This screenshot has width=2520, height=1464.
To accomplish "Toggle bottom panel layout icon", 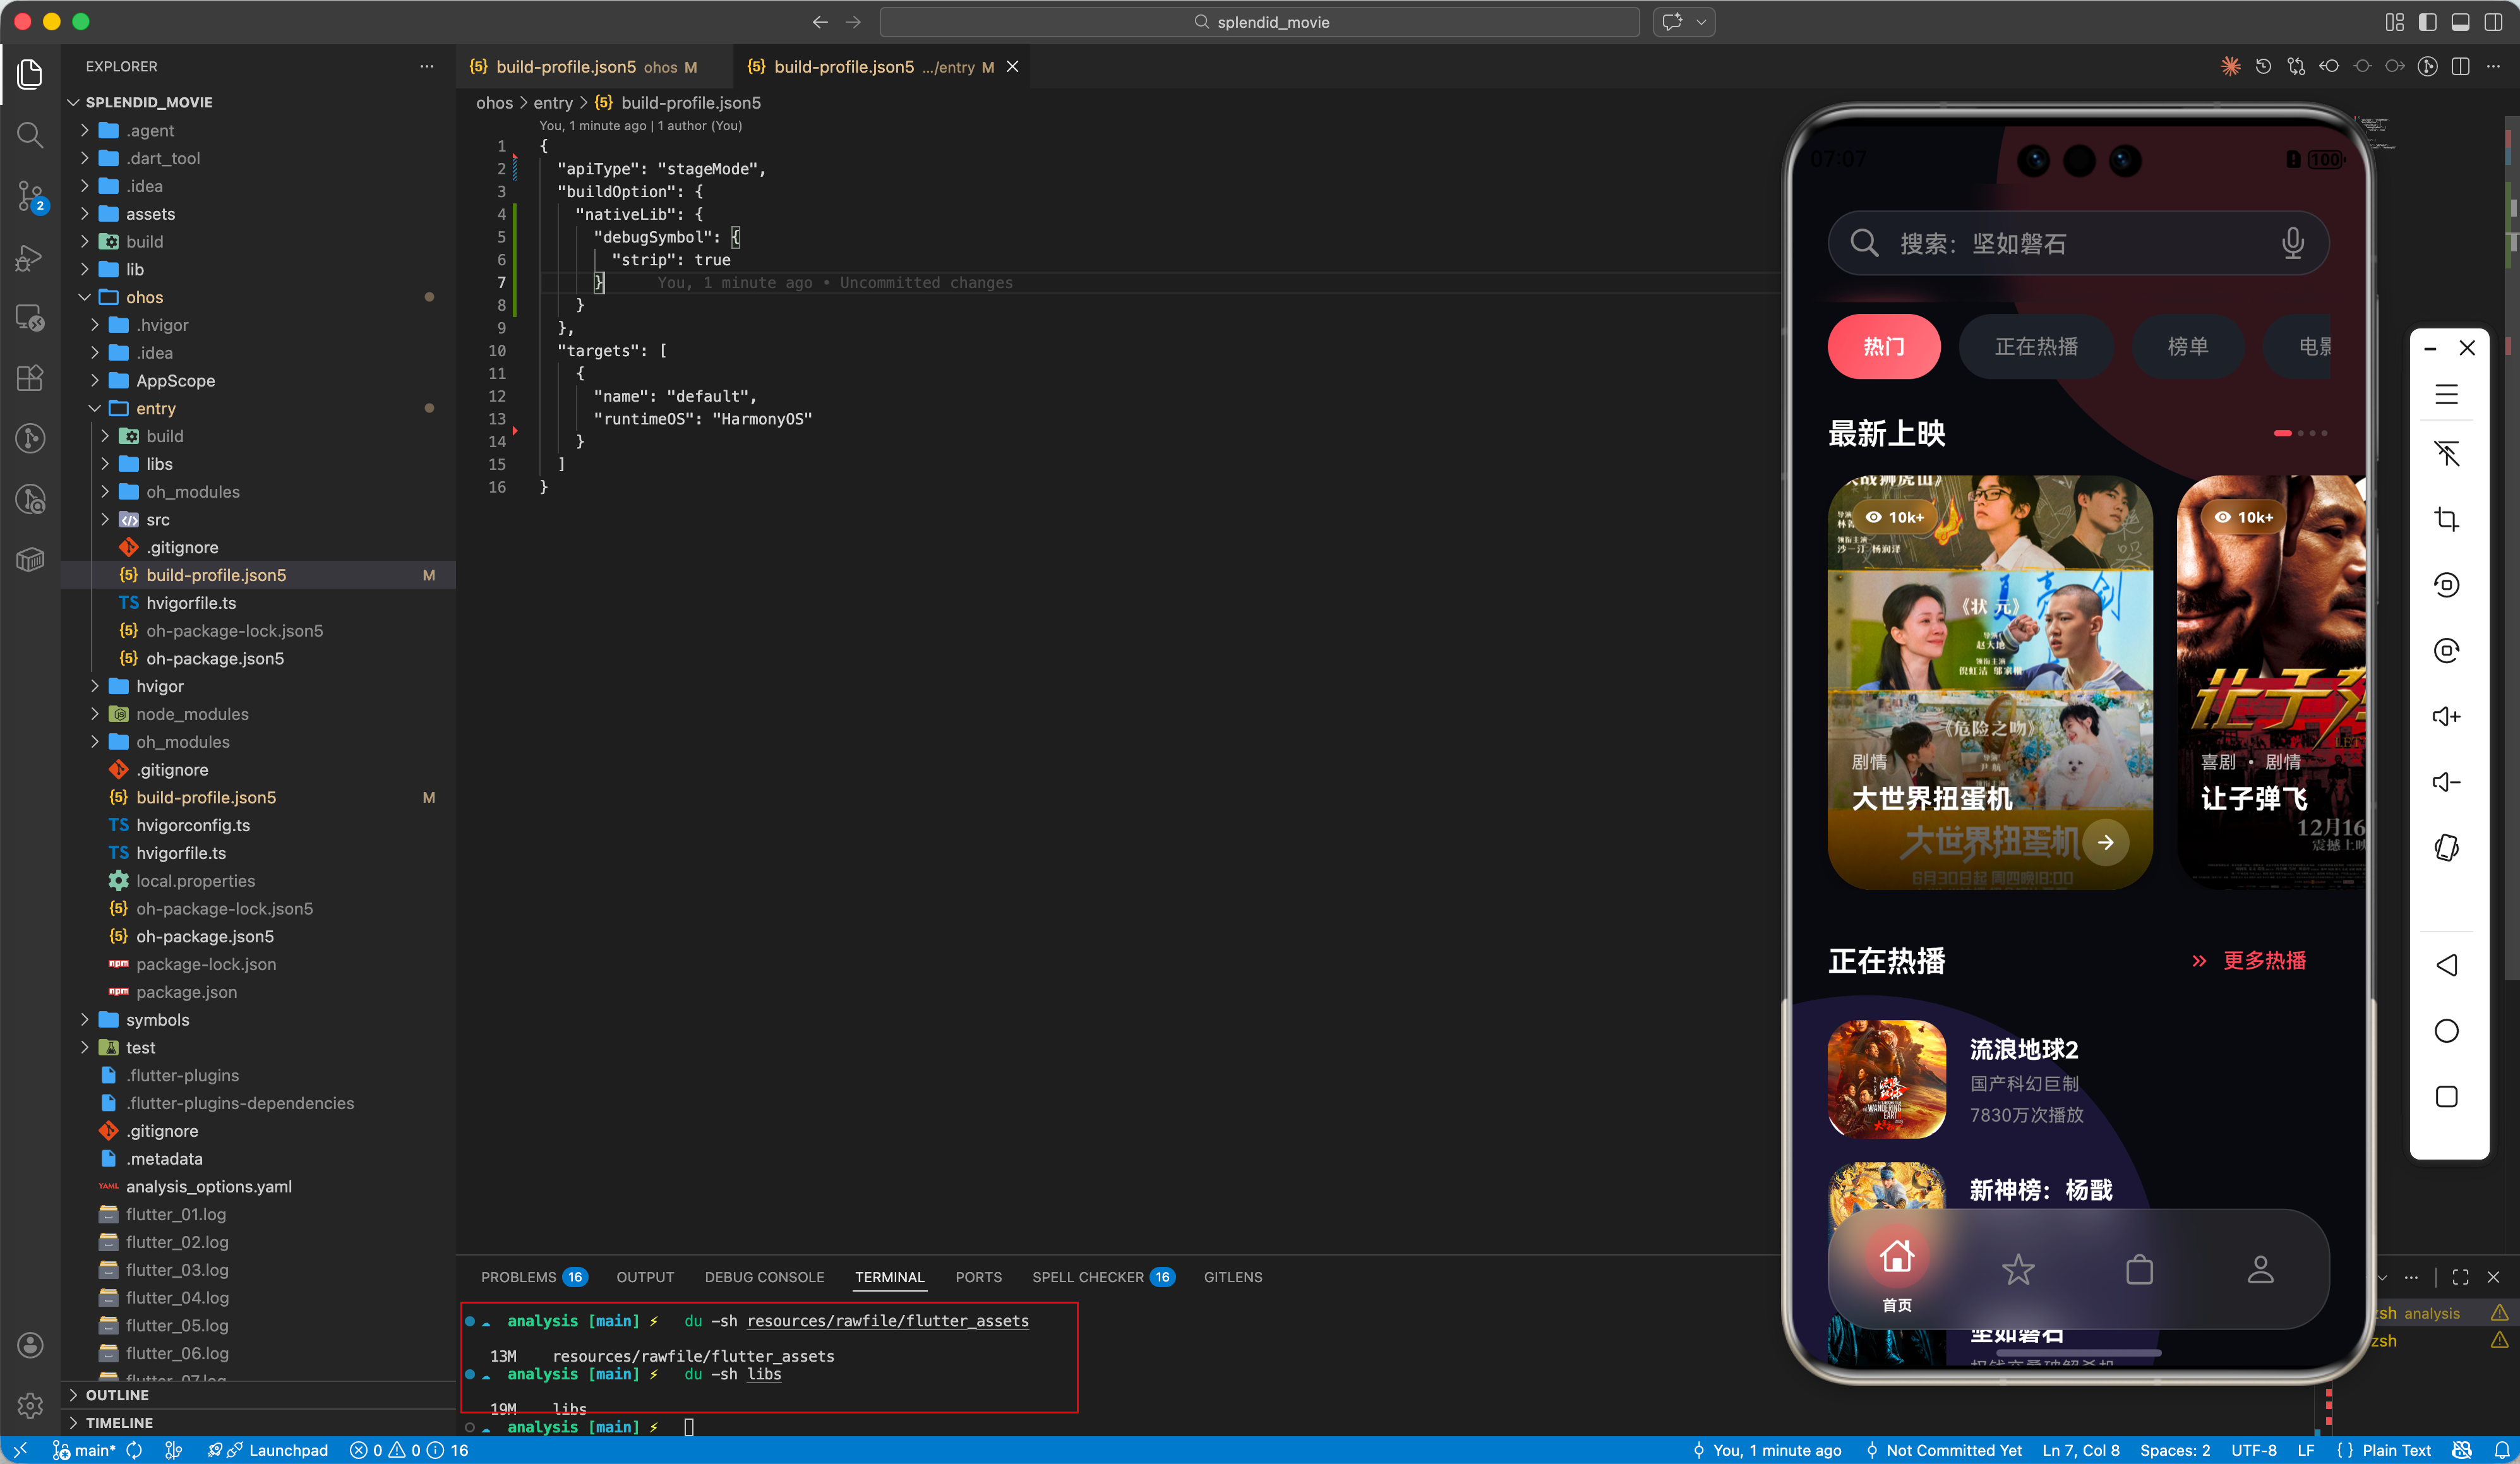I will click(x=2460, y=22).
